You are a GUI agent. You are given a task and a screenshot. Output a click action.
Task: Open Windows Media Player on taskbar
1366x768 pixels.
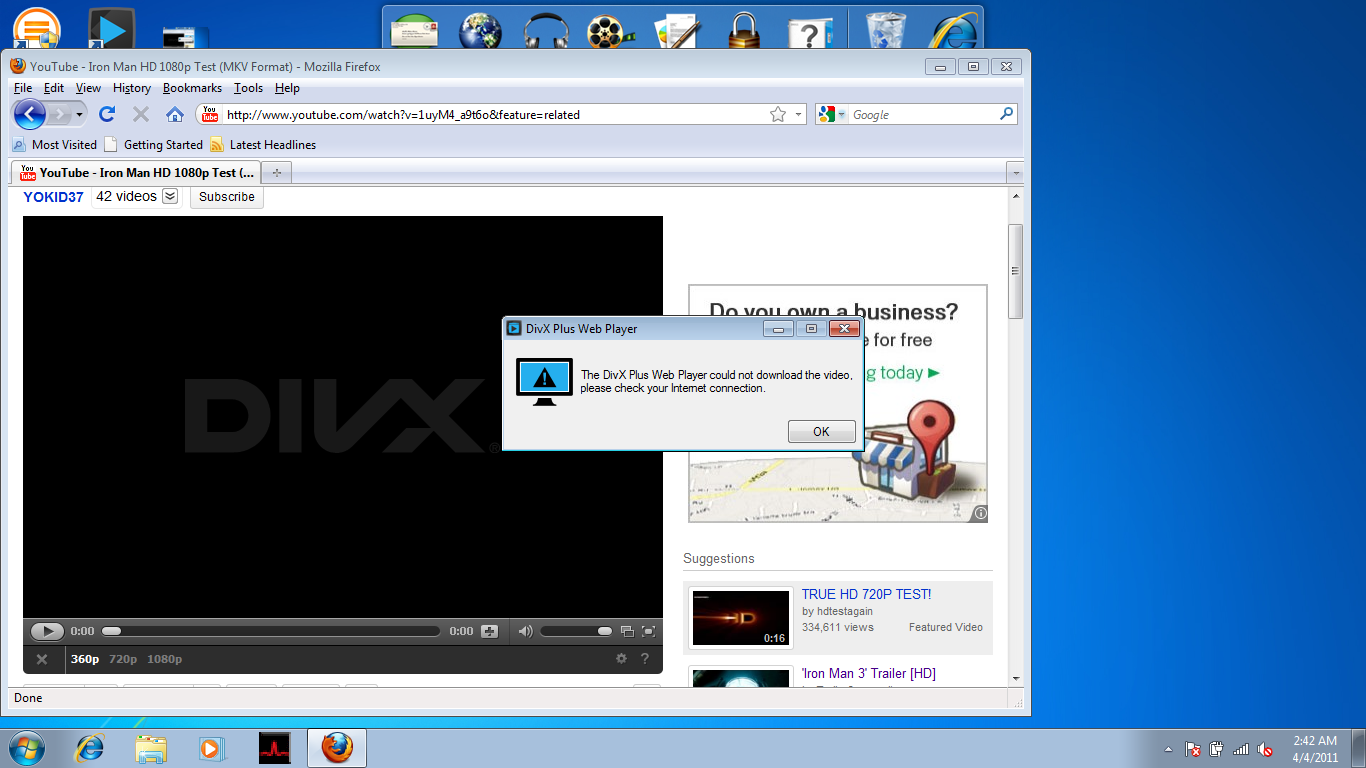tap(212, 747)
